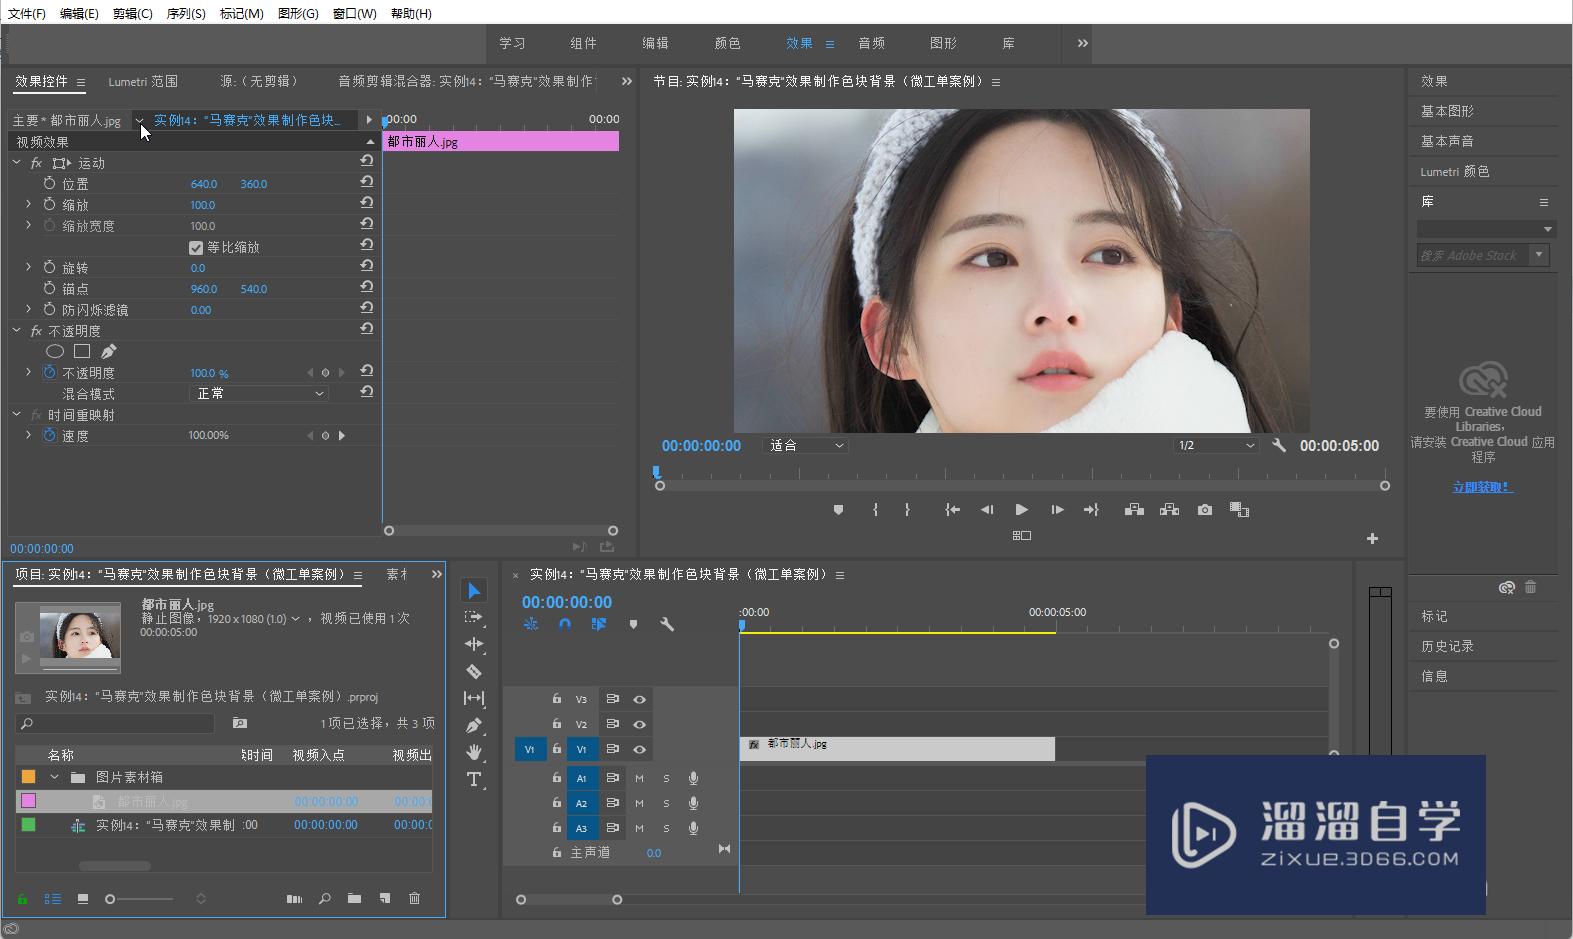This screenshot has height=939, width=1573.
Task: Select the Pen tool in tools panel
Action: [474, 725]
